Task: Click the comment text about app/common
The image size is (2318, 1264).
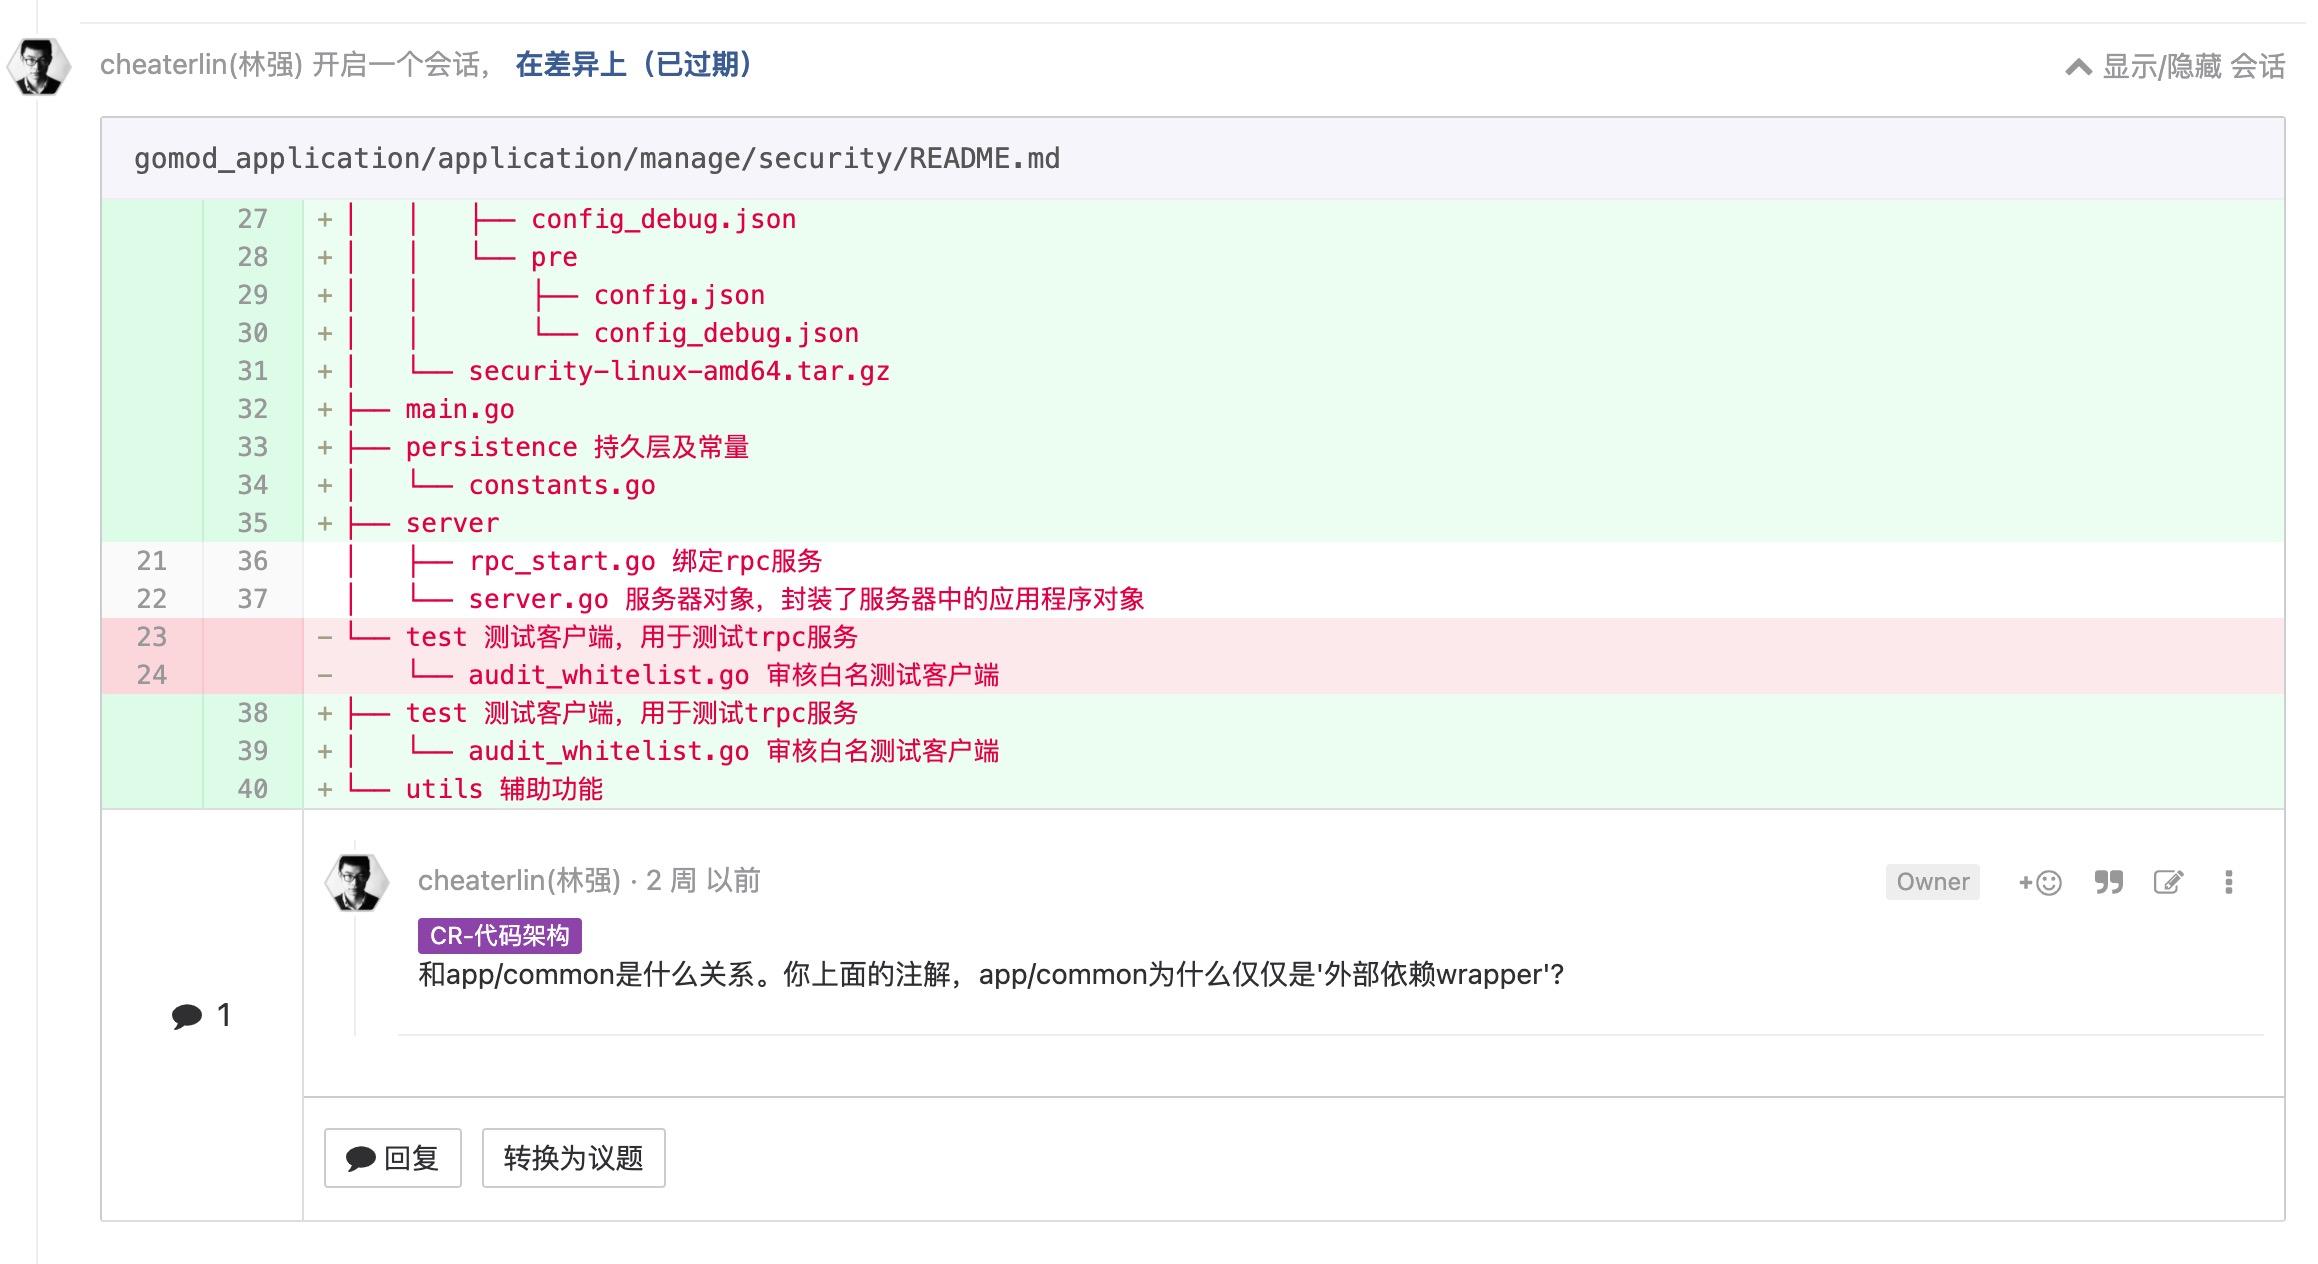Action: [991, 974]
